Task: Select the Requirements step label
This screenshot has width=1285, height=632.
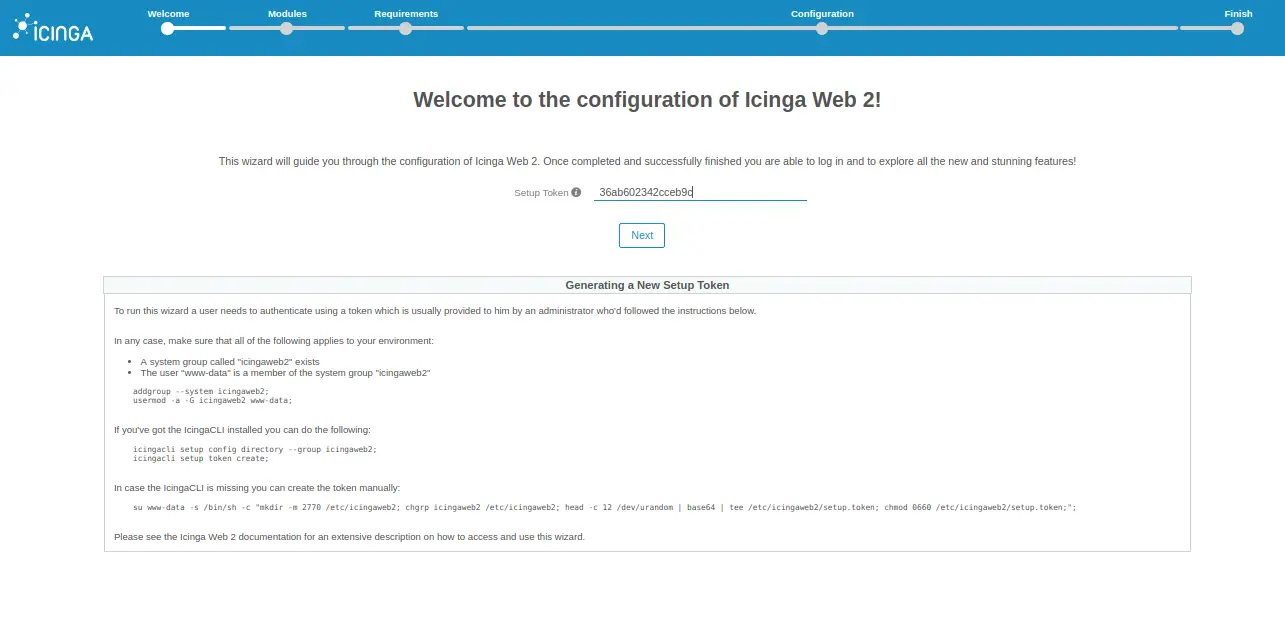Action: (406, 14)
